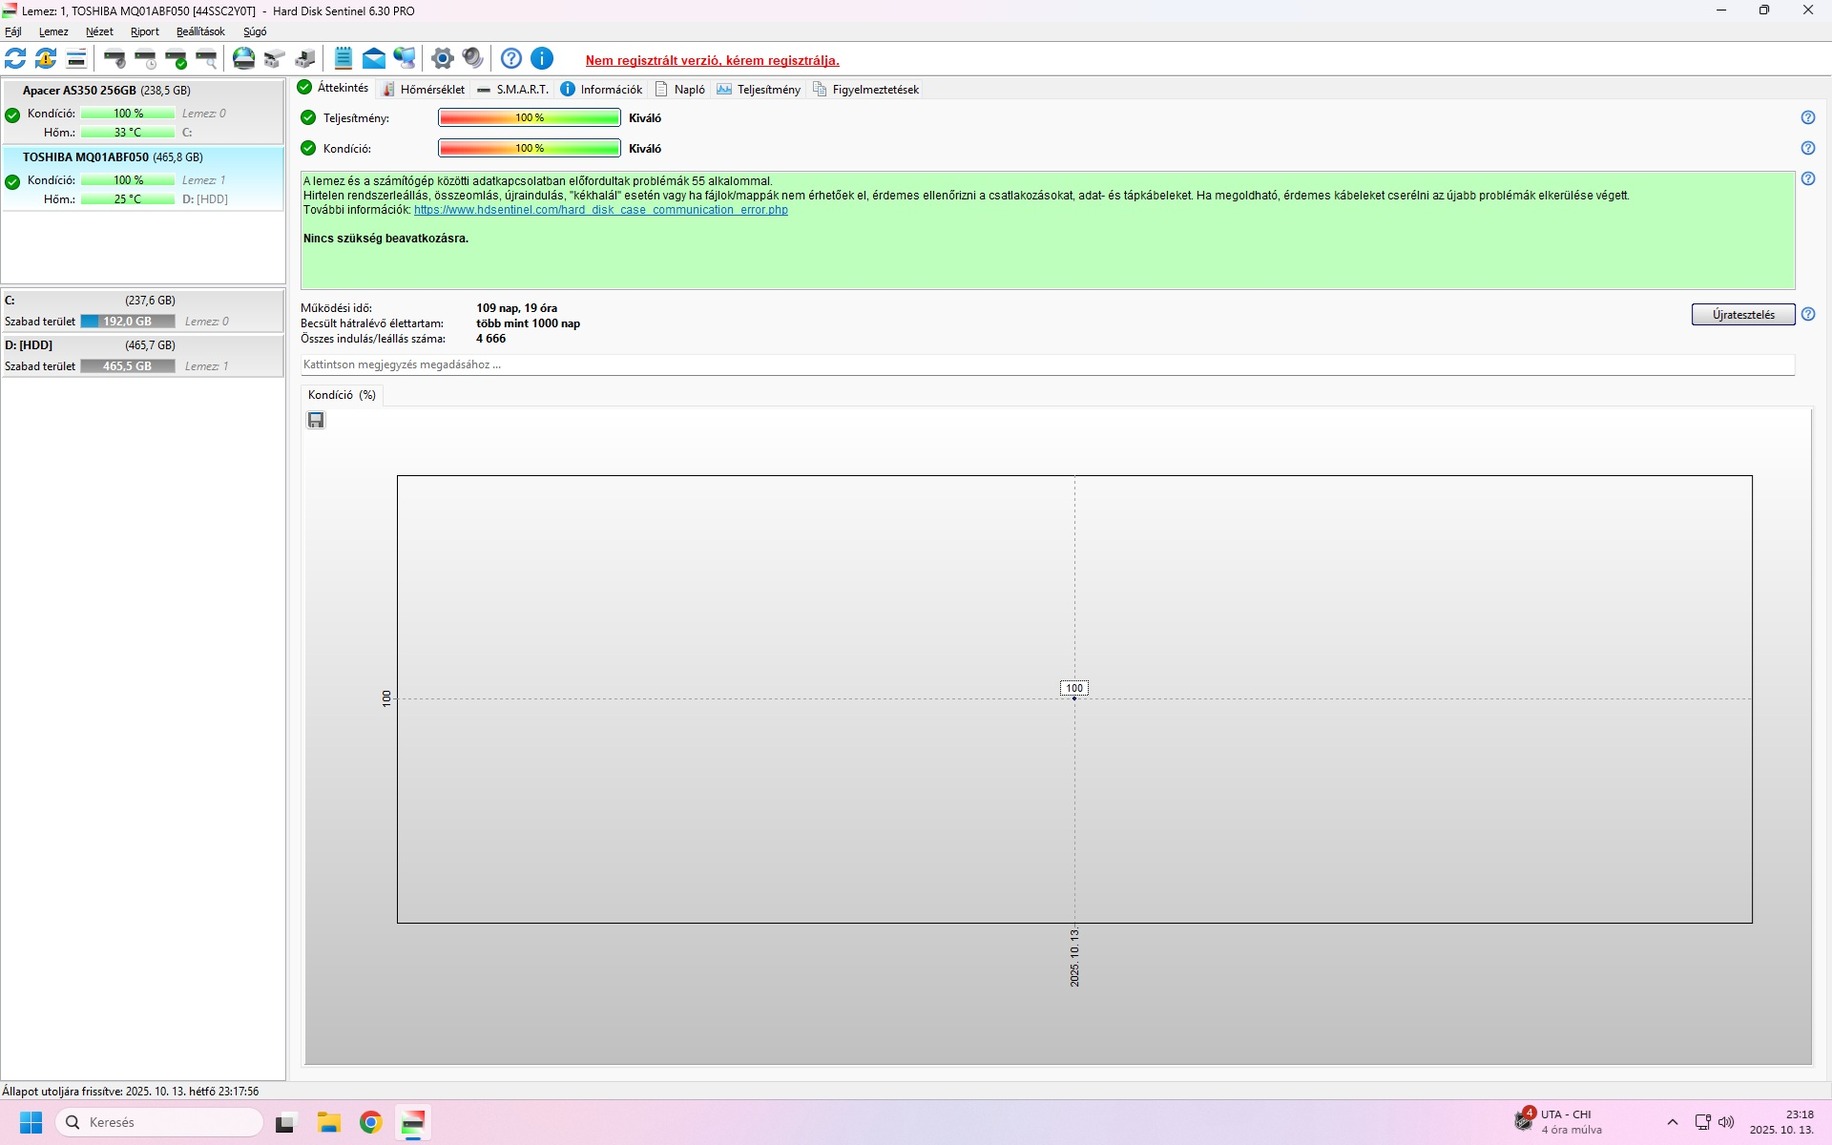Click the Windows Start button

pyautogui.click(x=31, y=1122)
